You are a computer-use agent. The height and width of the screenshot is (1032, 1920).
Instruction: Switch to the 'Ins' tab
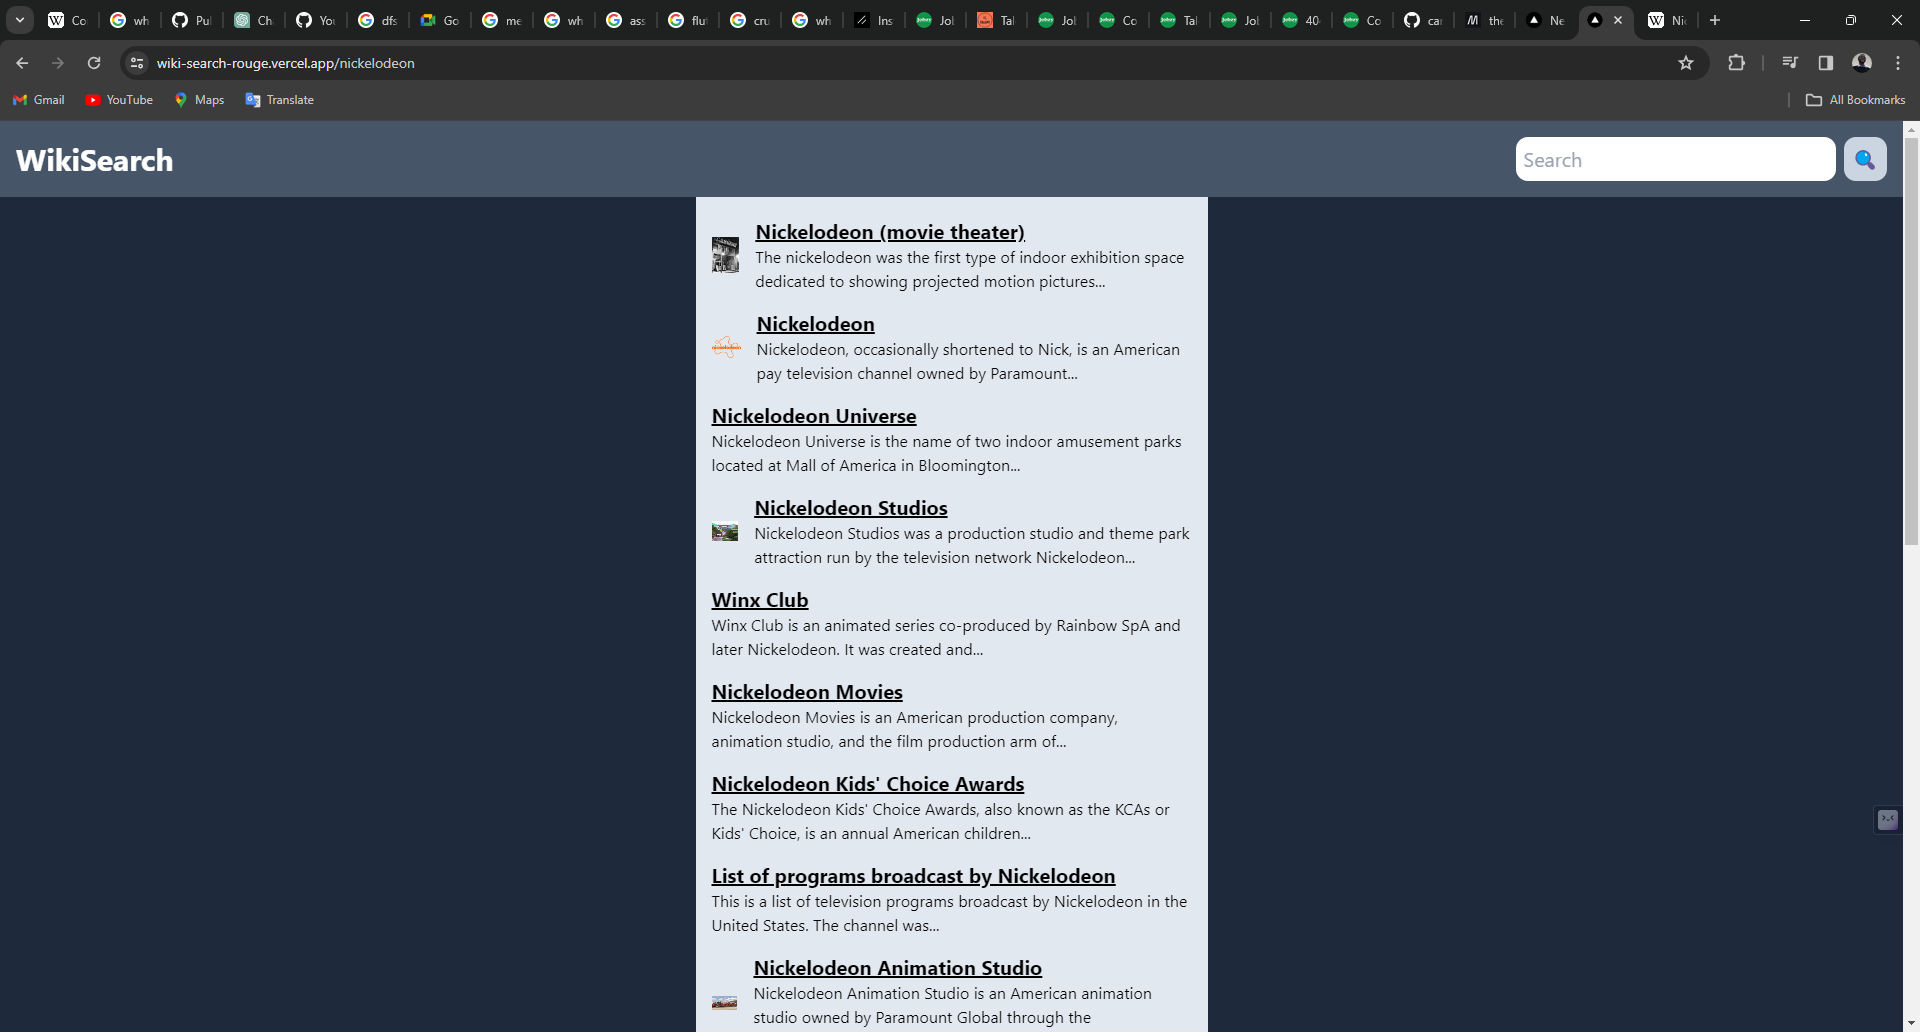click(874, 20)
